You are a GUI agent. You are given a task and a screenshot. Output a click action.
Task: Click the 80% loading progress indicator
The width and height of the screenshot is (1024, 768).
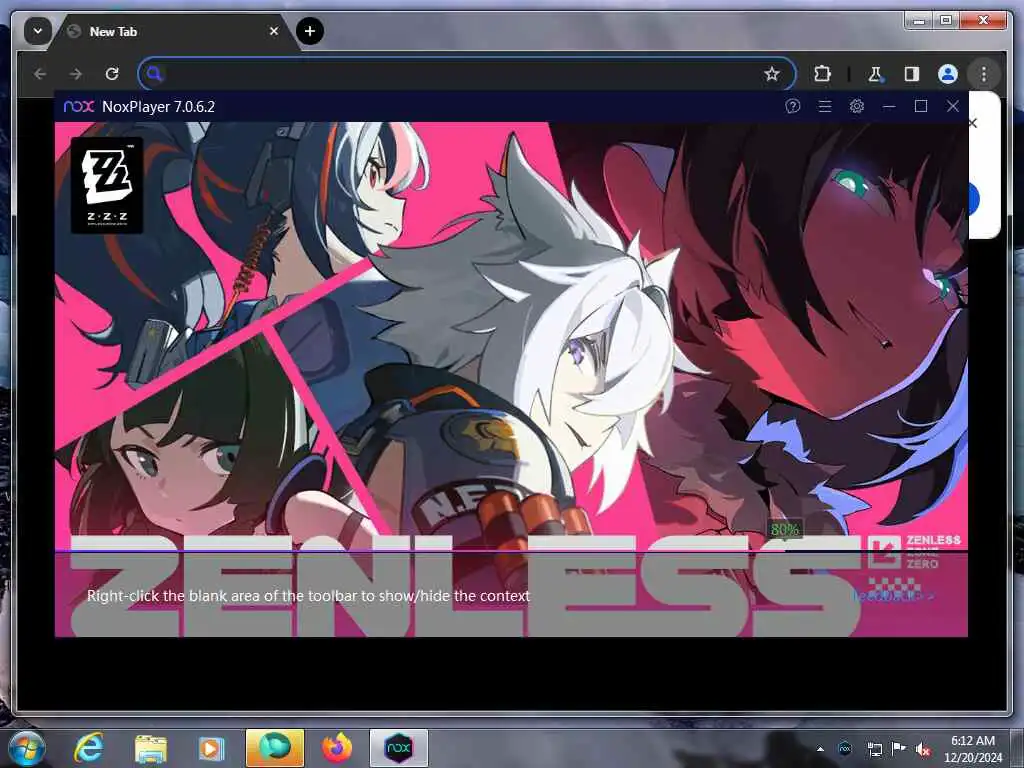coord(784,530)
